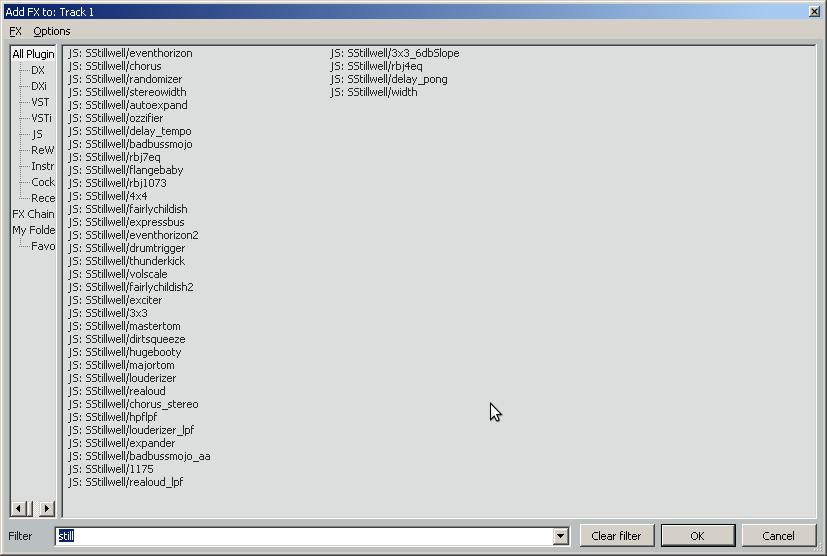Screen dimensions: 827x556
Task: Select JS: SStillwell/rbj4eq plugin
Action: (377, 66)
